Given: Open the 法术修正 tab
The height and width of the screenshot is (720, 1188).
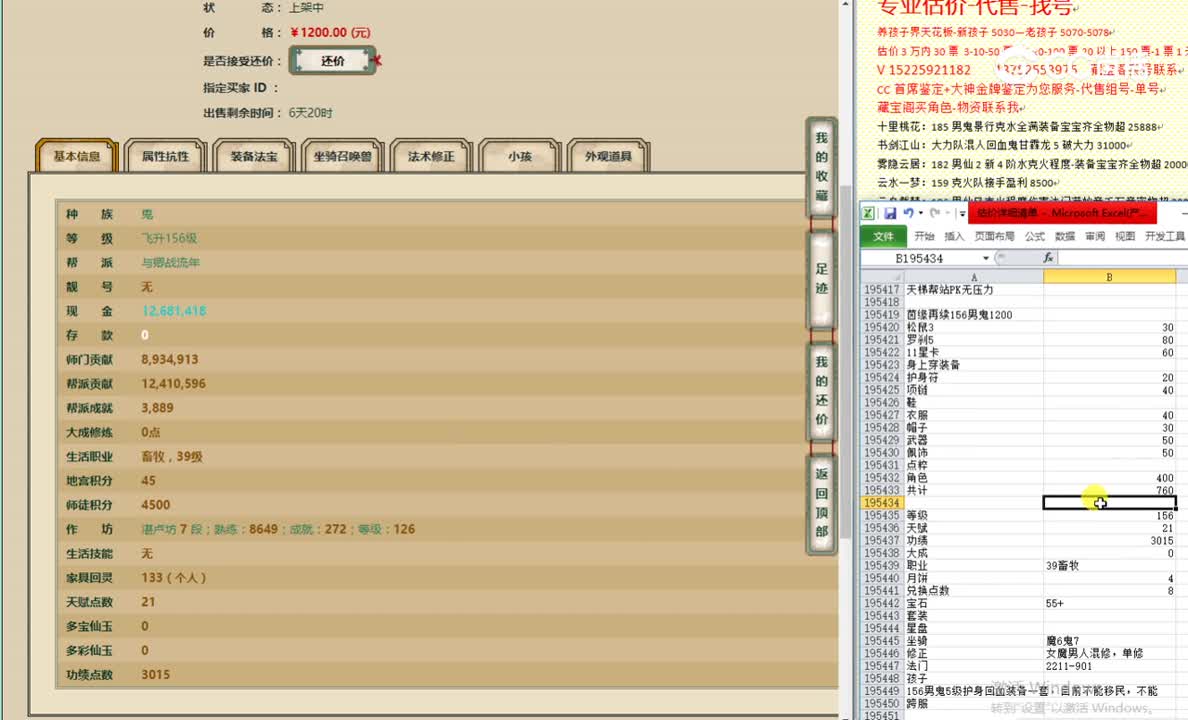Looking at the screenshot, I should click(431, 156).
